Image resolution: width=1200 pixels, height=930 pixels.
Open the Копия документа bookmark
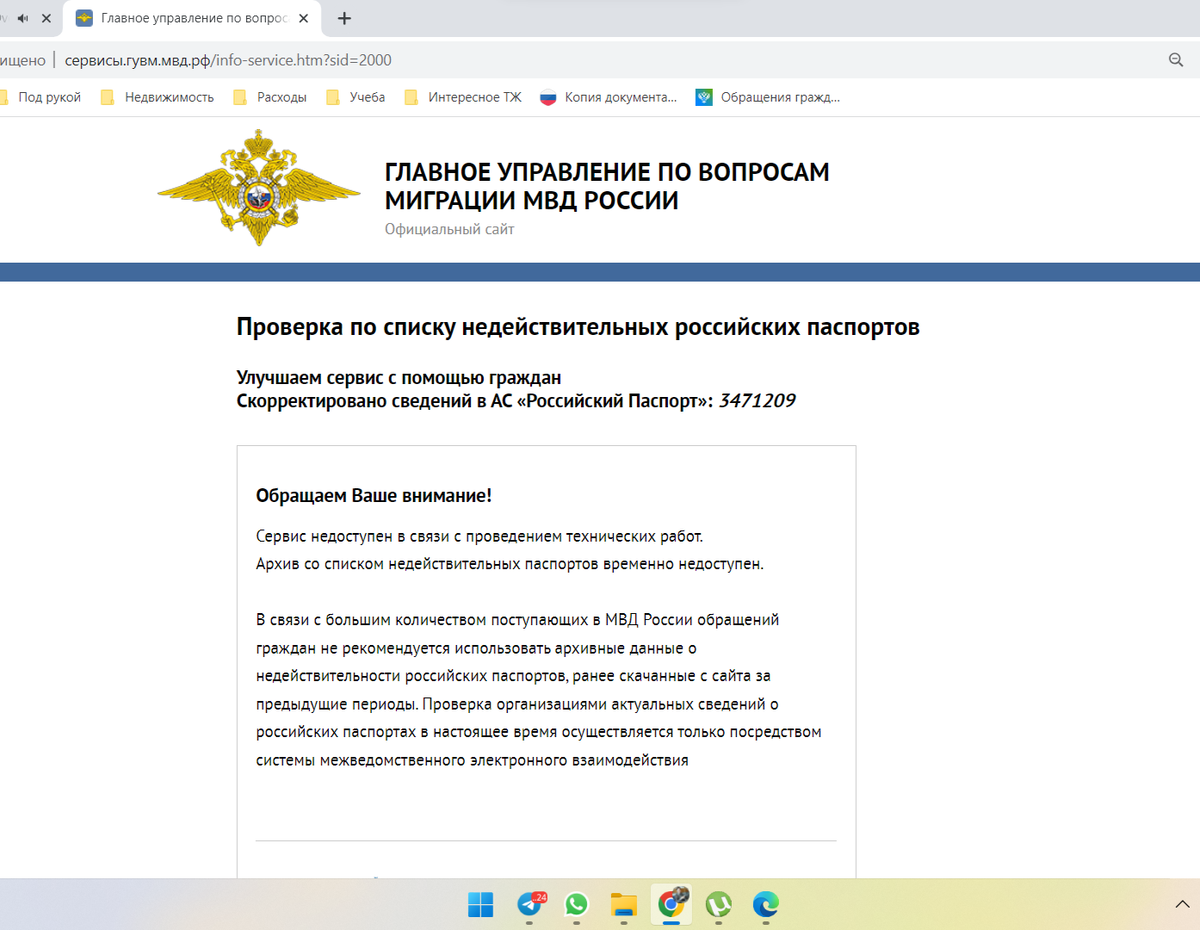point(609,97)
